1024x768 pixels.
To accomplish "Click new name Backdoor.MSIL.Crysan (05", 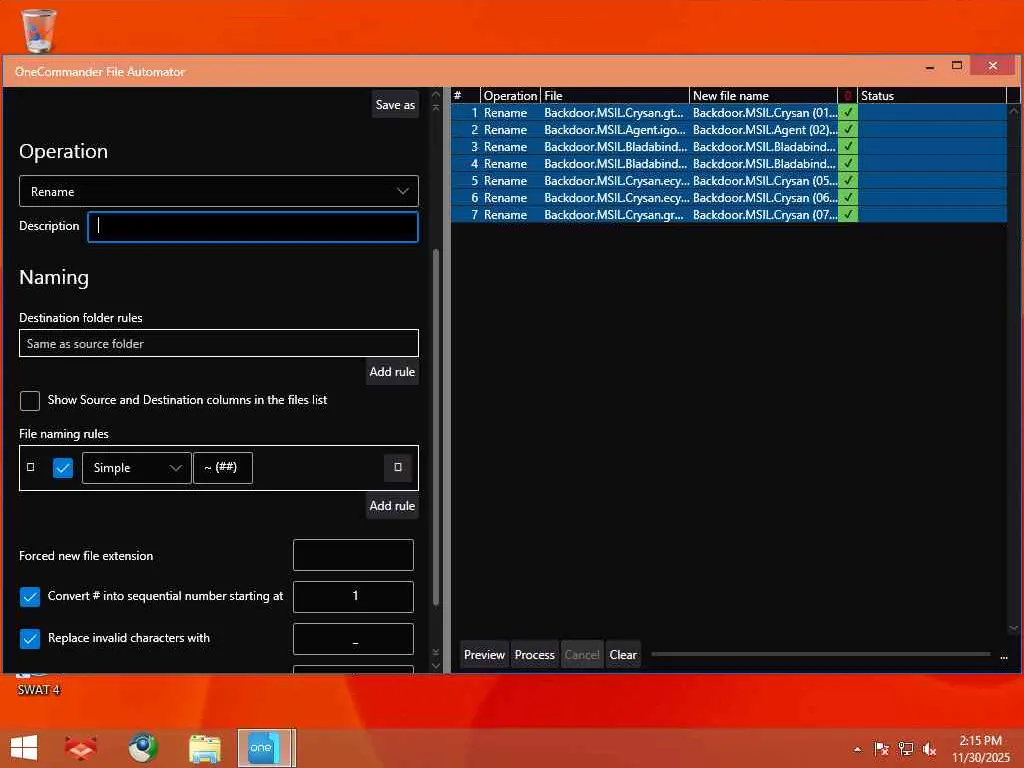I will [x=764, y=180].
